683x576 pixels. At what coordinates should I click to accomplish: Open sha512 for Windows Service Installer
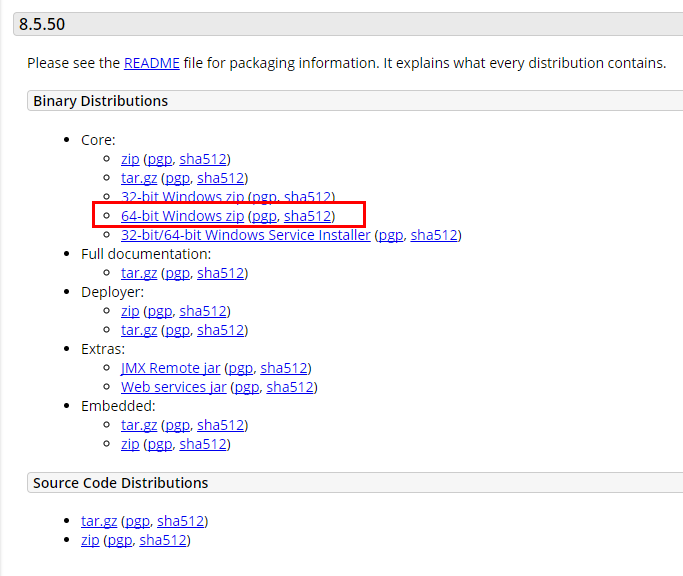(434, 235)
